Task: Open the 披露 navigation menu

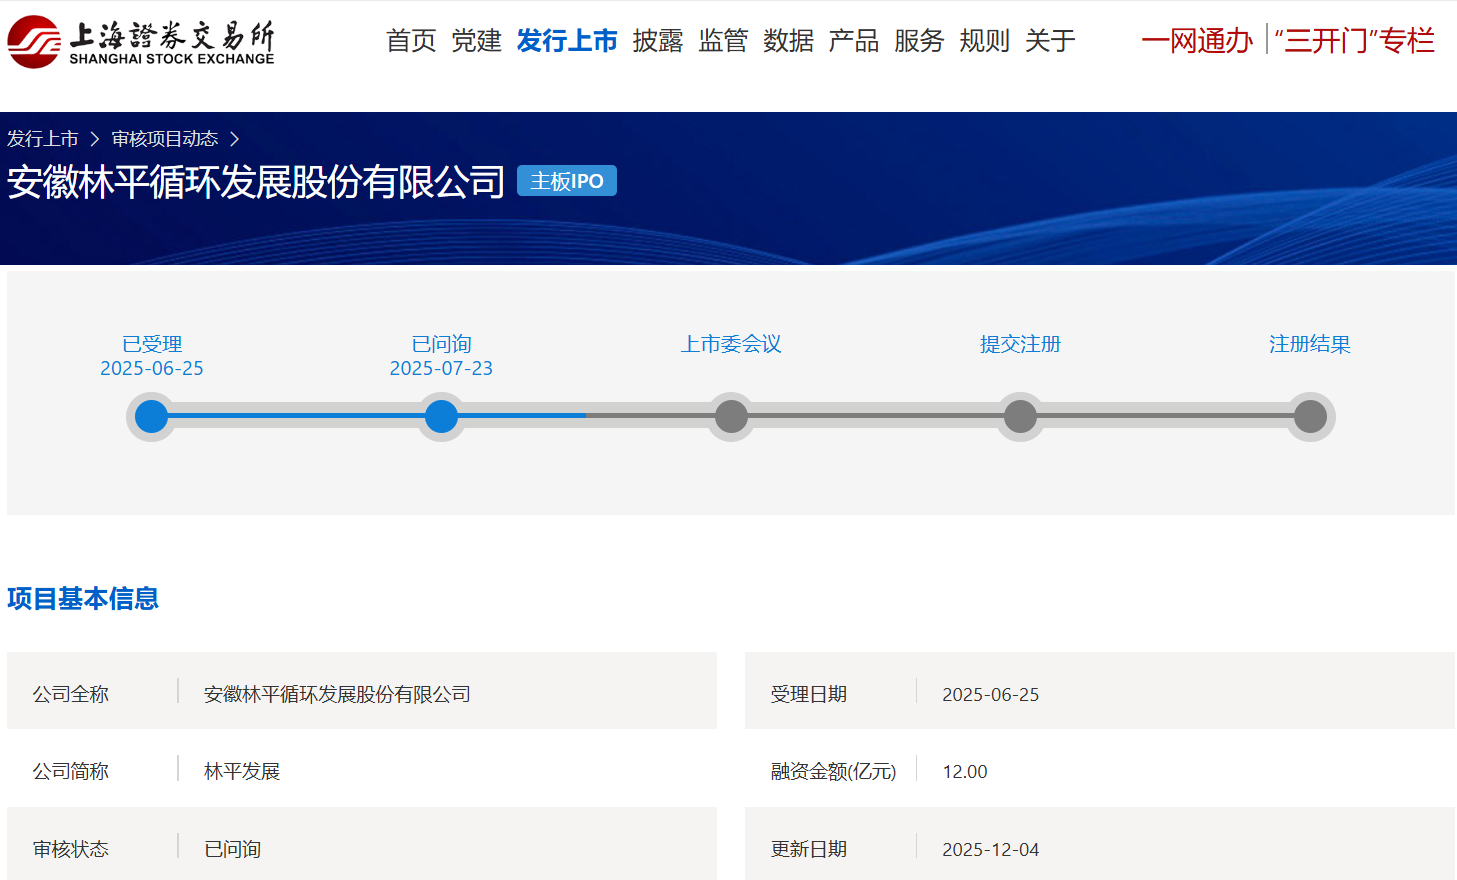Action: point(657,41)
